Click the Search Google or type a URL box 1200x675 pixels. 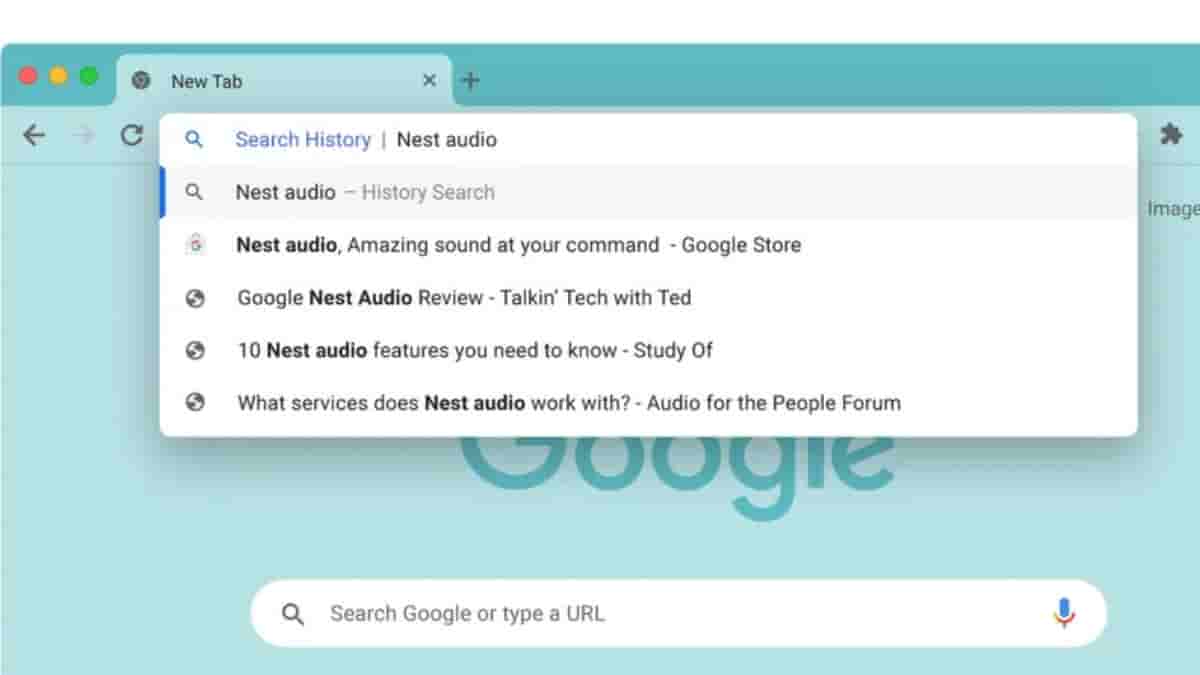click(660, 613)
